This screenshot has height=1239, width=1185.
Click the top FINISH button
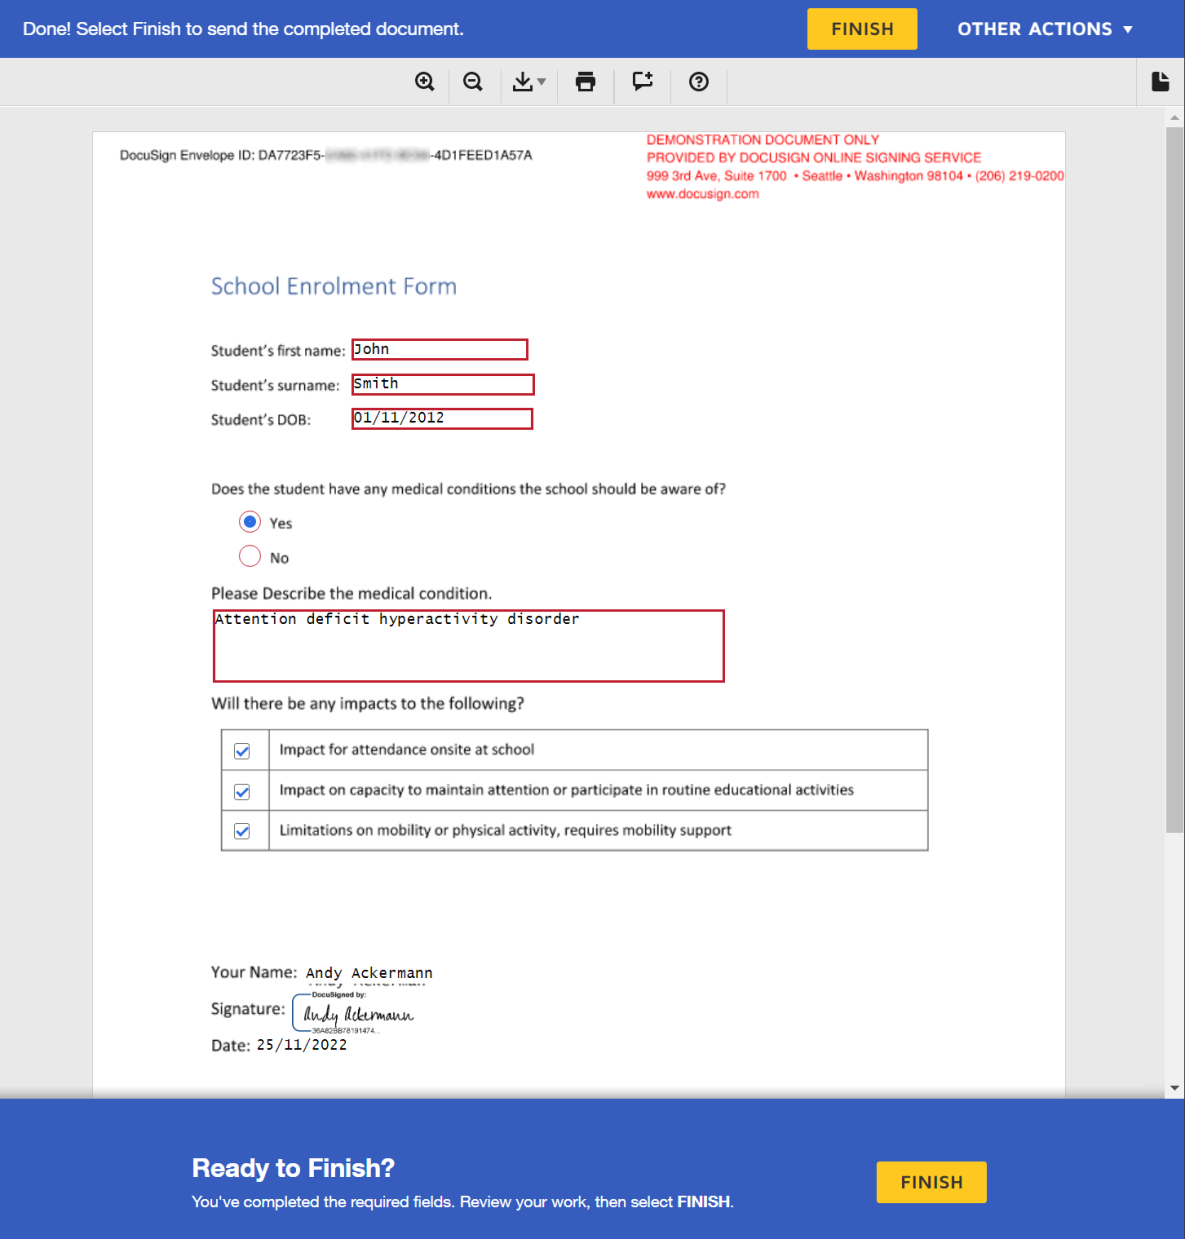click(x=861, y=28)
